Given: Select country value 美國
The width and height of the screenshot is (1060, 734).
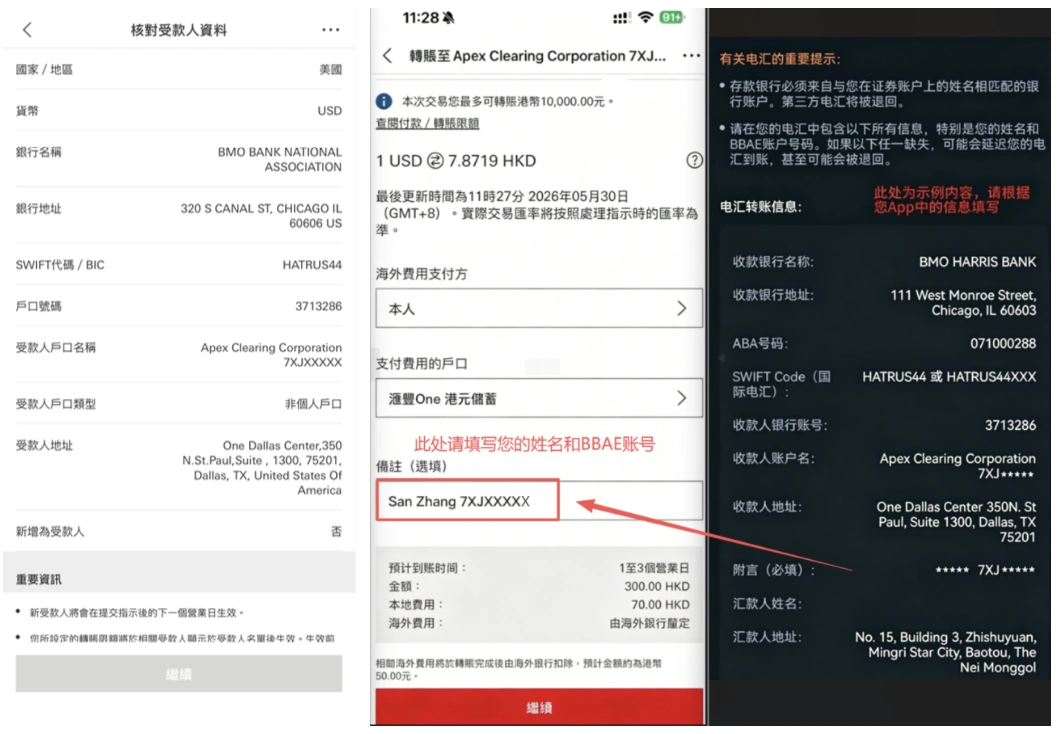Looking at the screenshot, I should (x=331, y=70).
